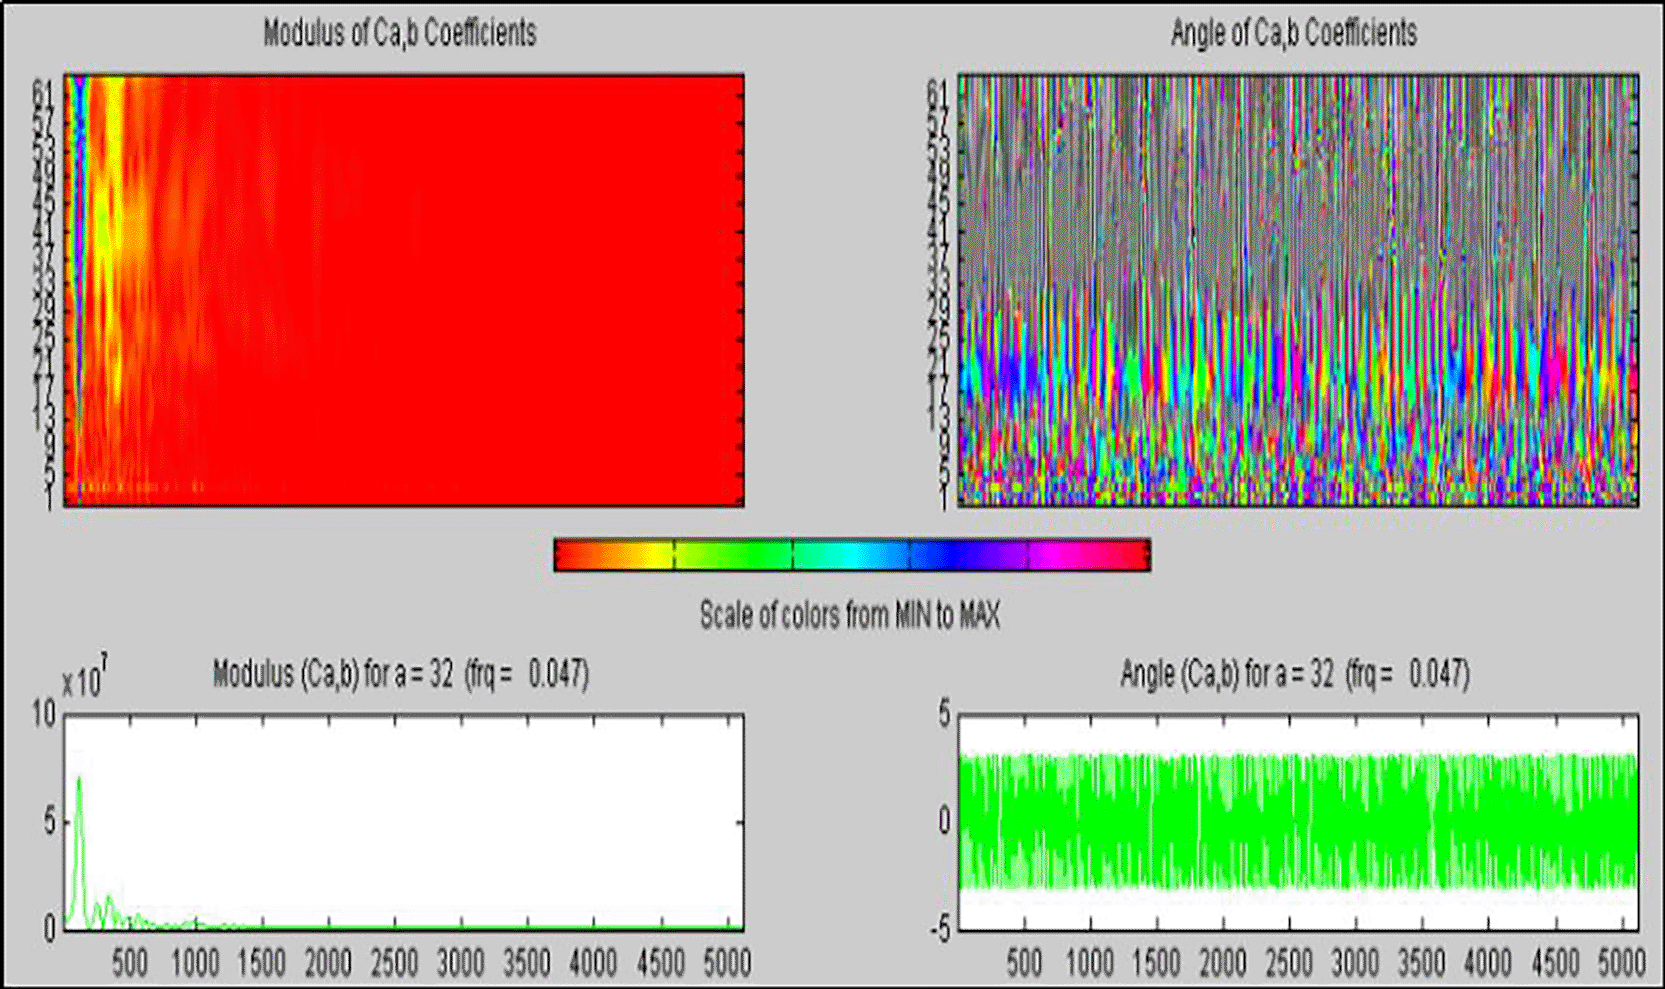Click the tallest green peak in modulus line plot
The image size is (1665, 989).
point(79,780)
